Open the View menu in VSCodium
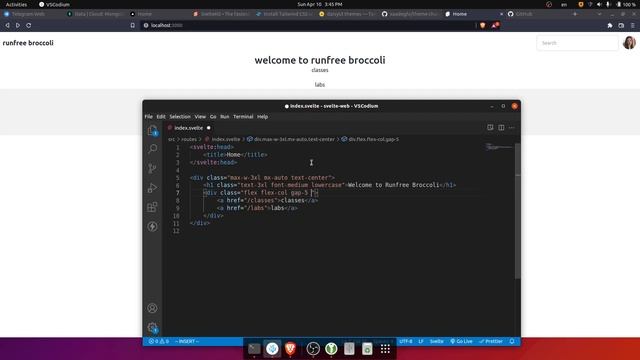The height and width of the screenshot is (360, 640). pos(200,117)
